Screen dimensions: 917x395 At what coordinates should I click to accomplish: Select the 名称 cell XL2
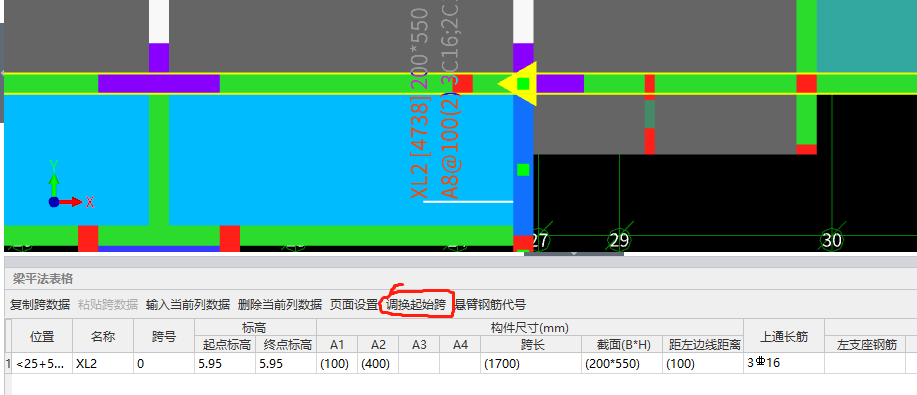(x=102, y=363)
